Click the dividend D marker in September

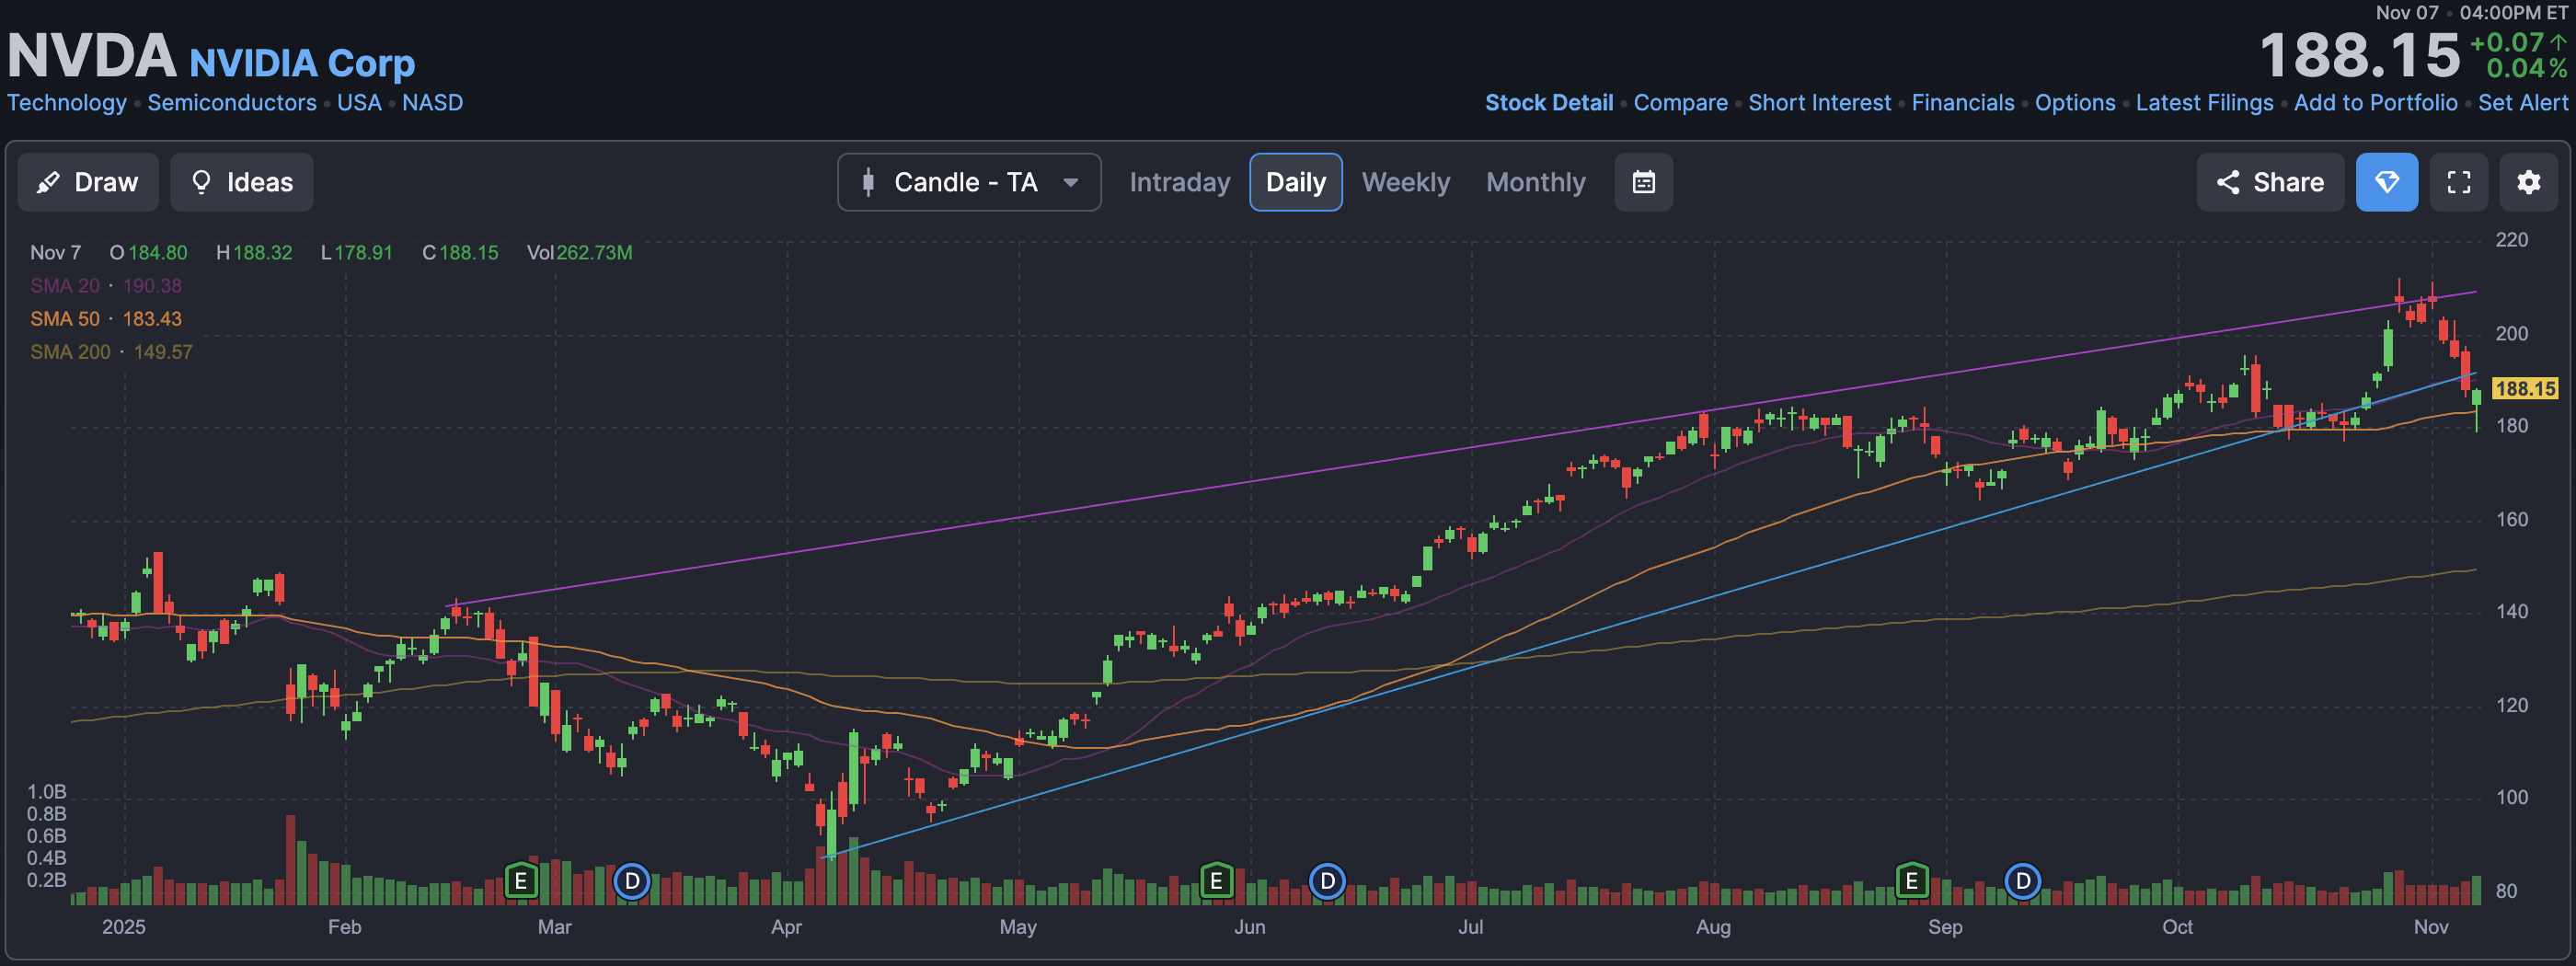[x=2022, y=881]
